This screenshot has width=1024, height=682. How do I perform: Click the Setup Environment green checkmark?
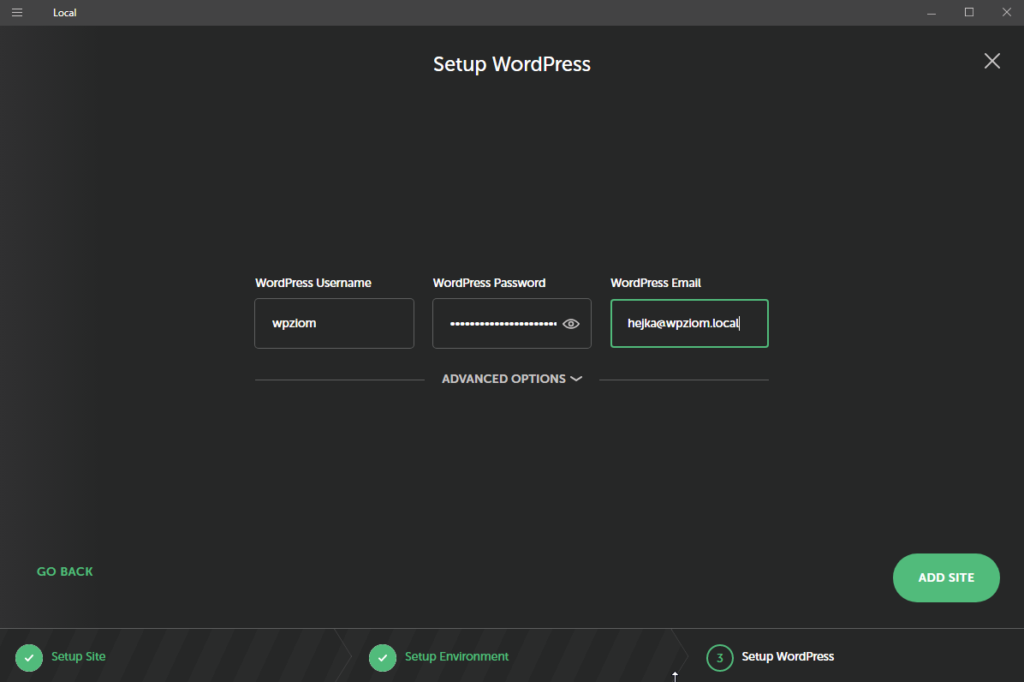coord(381,657)
